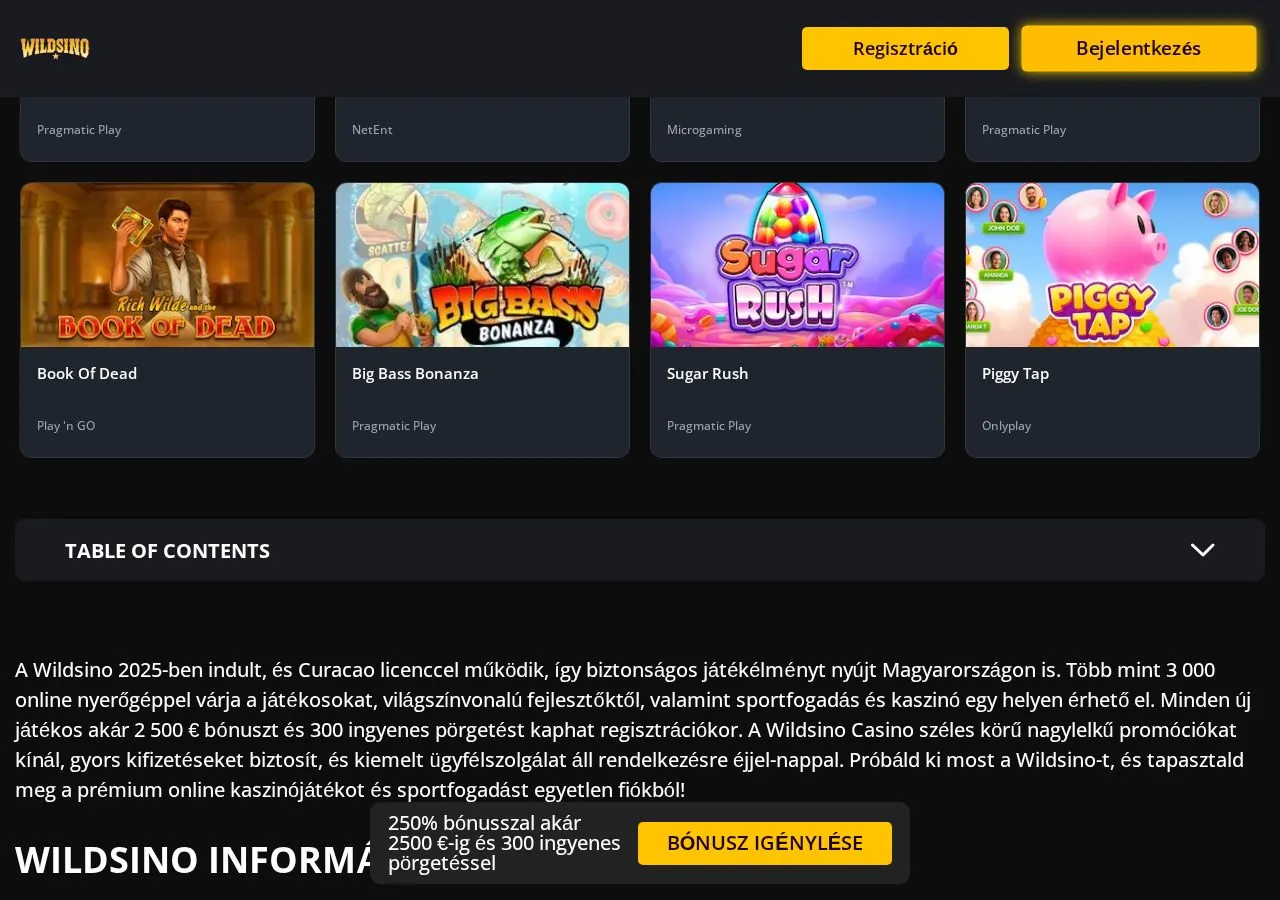The image size is (1280, 900).
Task: Open the Big Bass Bonanza game thumbnail
Action: tap(482, 265)
